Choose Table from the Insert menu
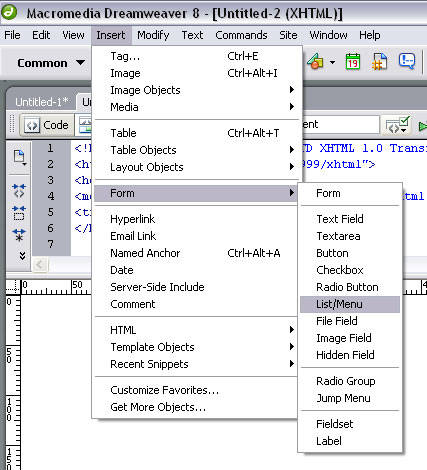The height and width of the screenshot is (470, 427). (x=197, y=133)
